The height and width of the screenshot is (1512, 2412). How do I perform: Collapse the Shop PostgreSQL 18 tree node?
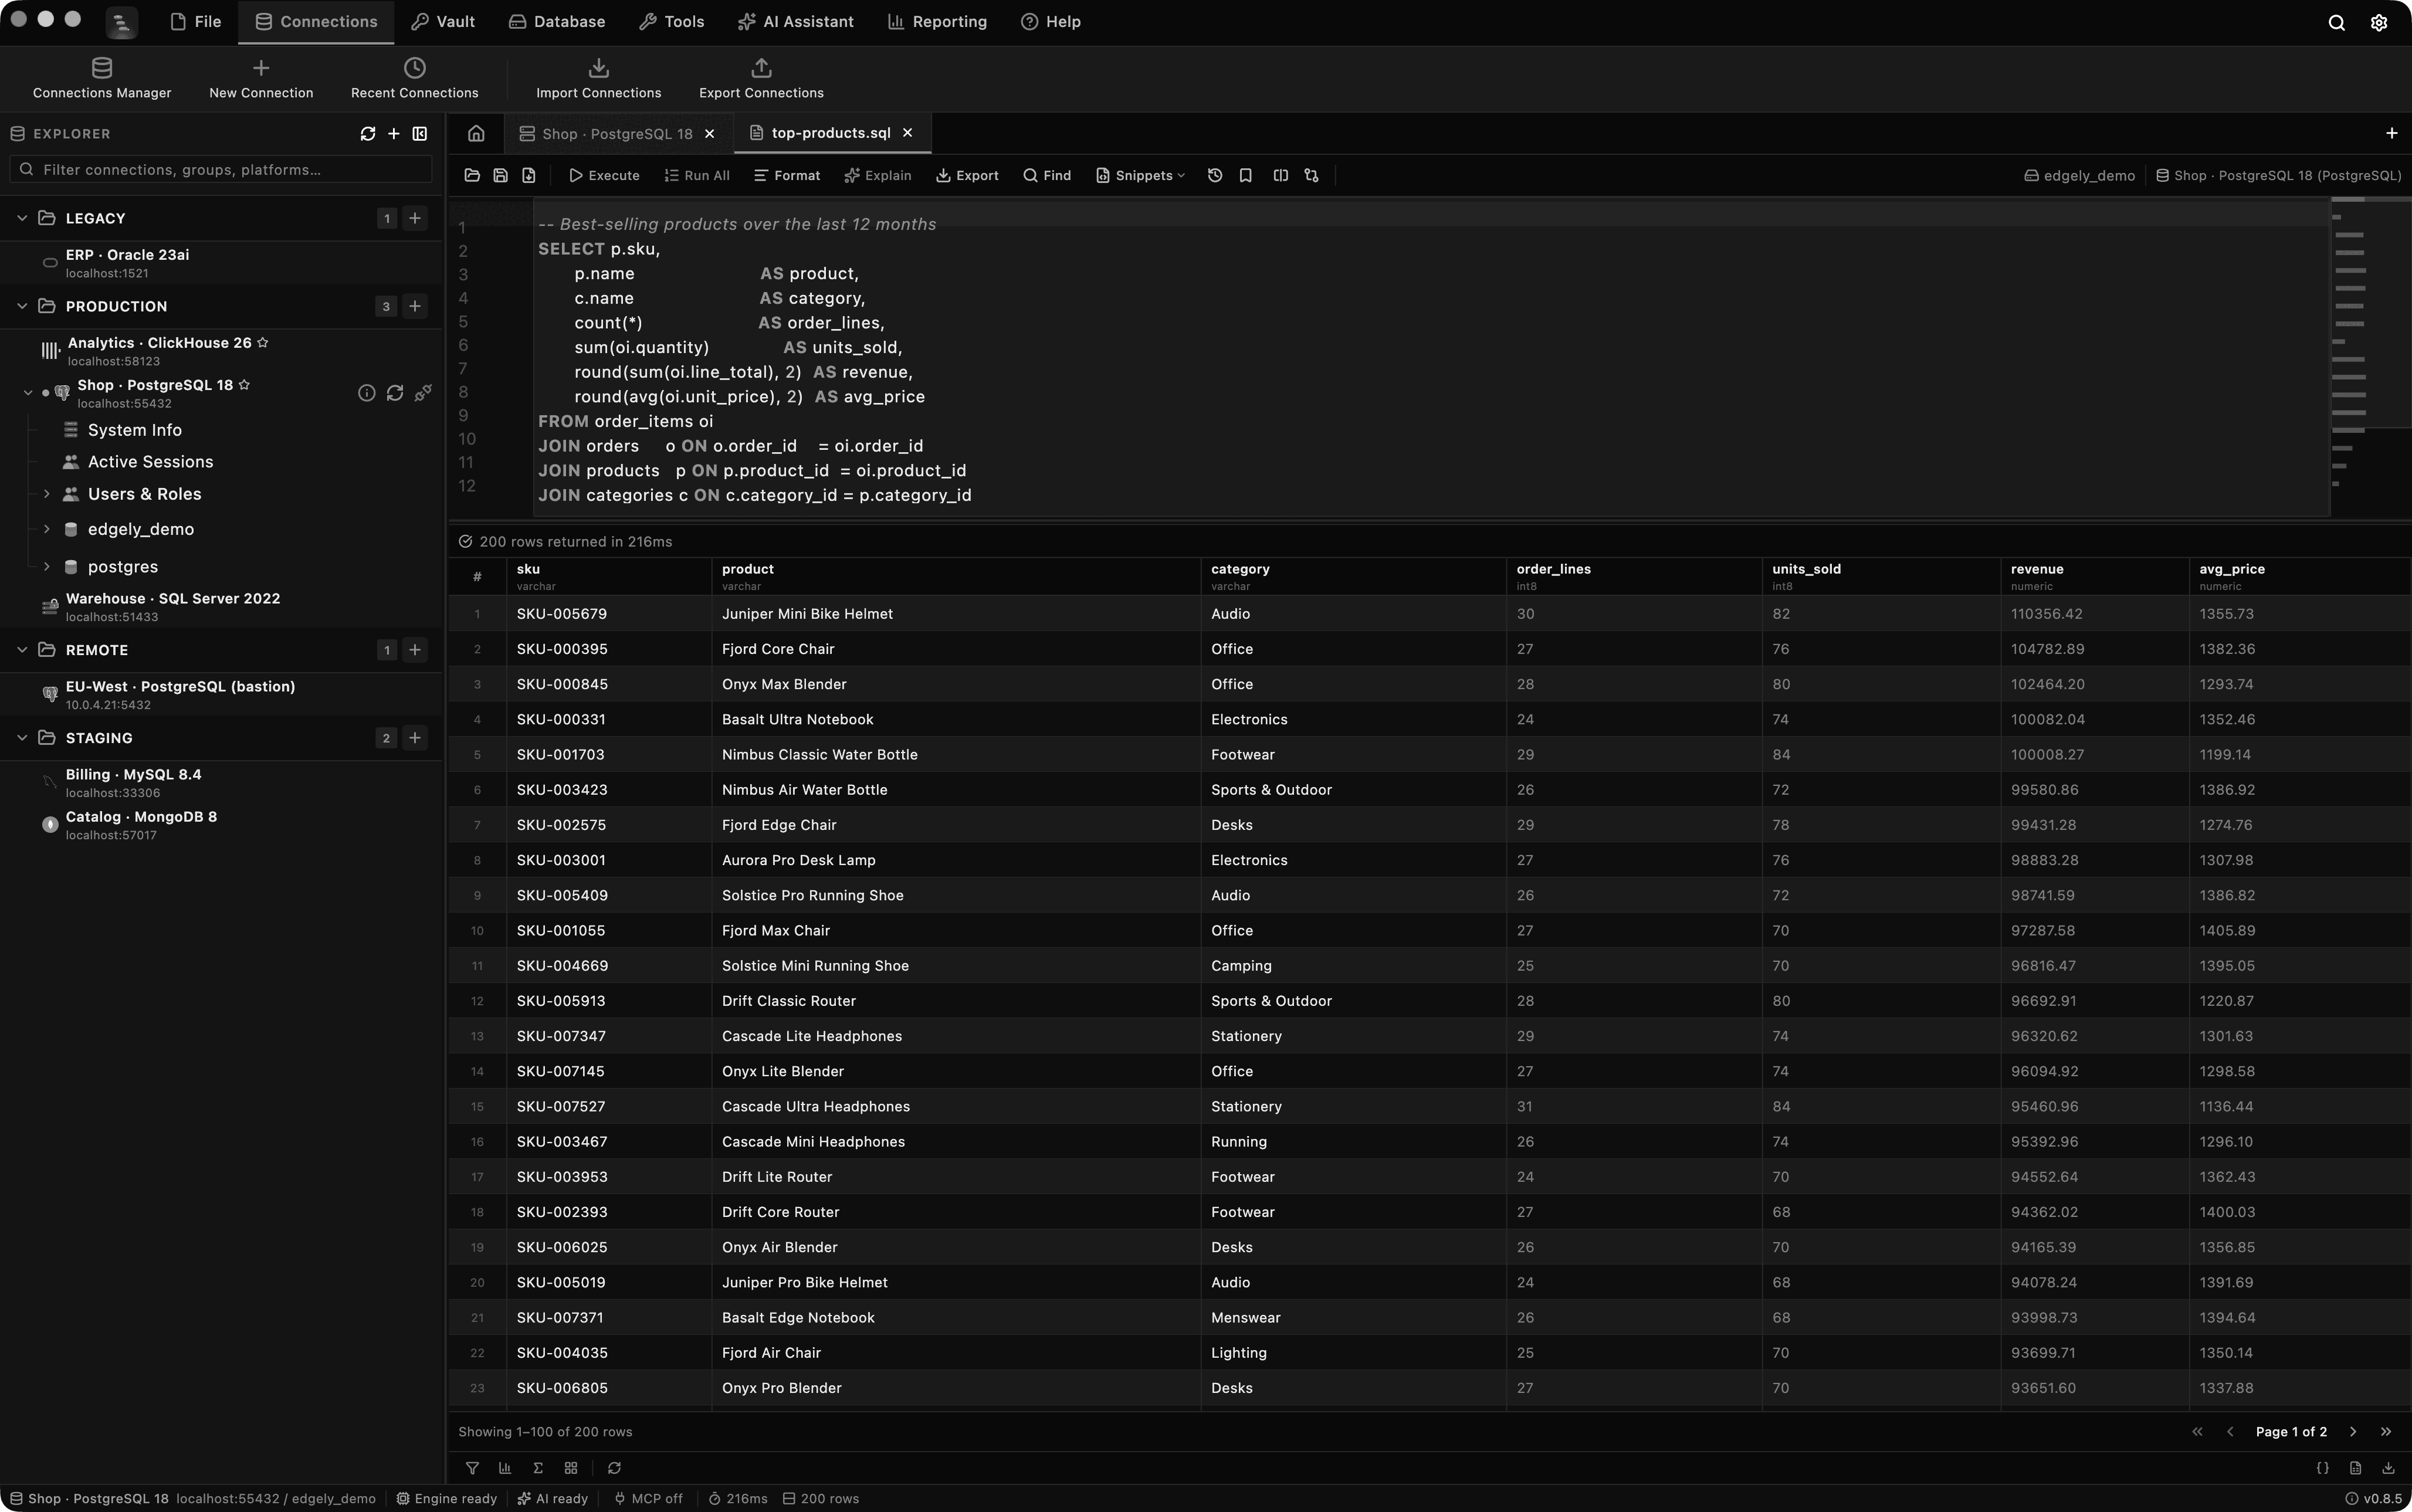click(x=28, y=394)
